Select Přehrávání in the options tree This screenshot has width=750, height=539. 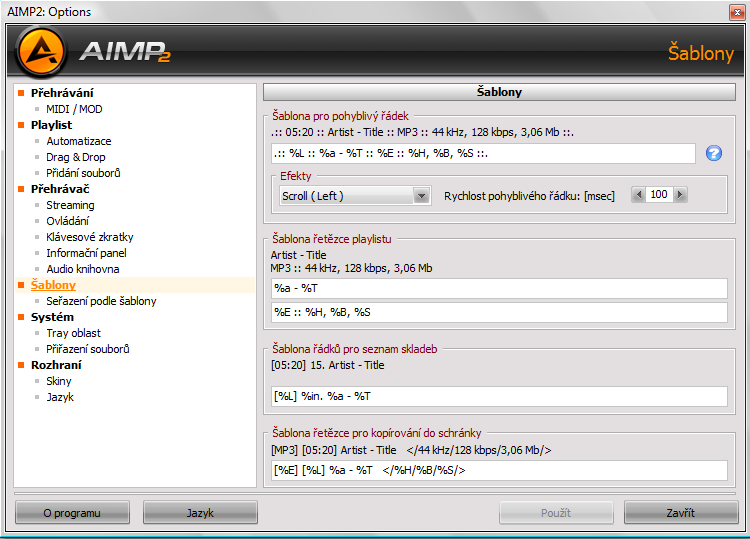tap(62, 93)
